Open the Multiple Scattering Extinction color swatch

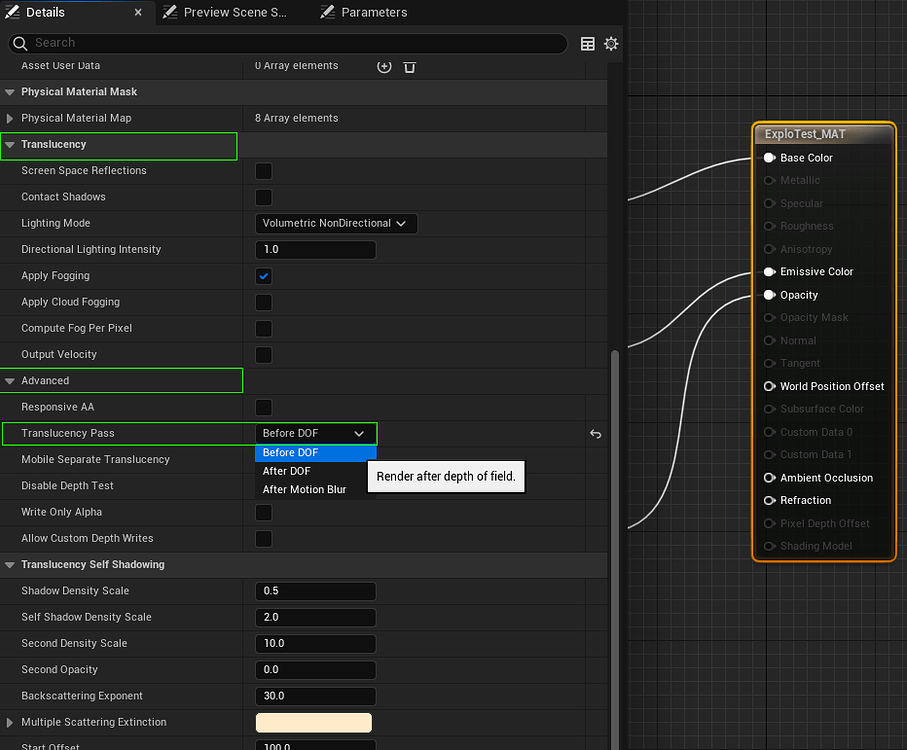coord(315,722)
